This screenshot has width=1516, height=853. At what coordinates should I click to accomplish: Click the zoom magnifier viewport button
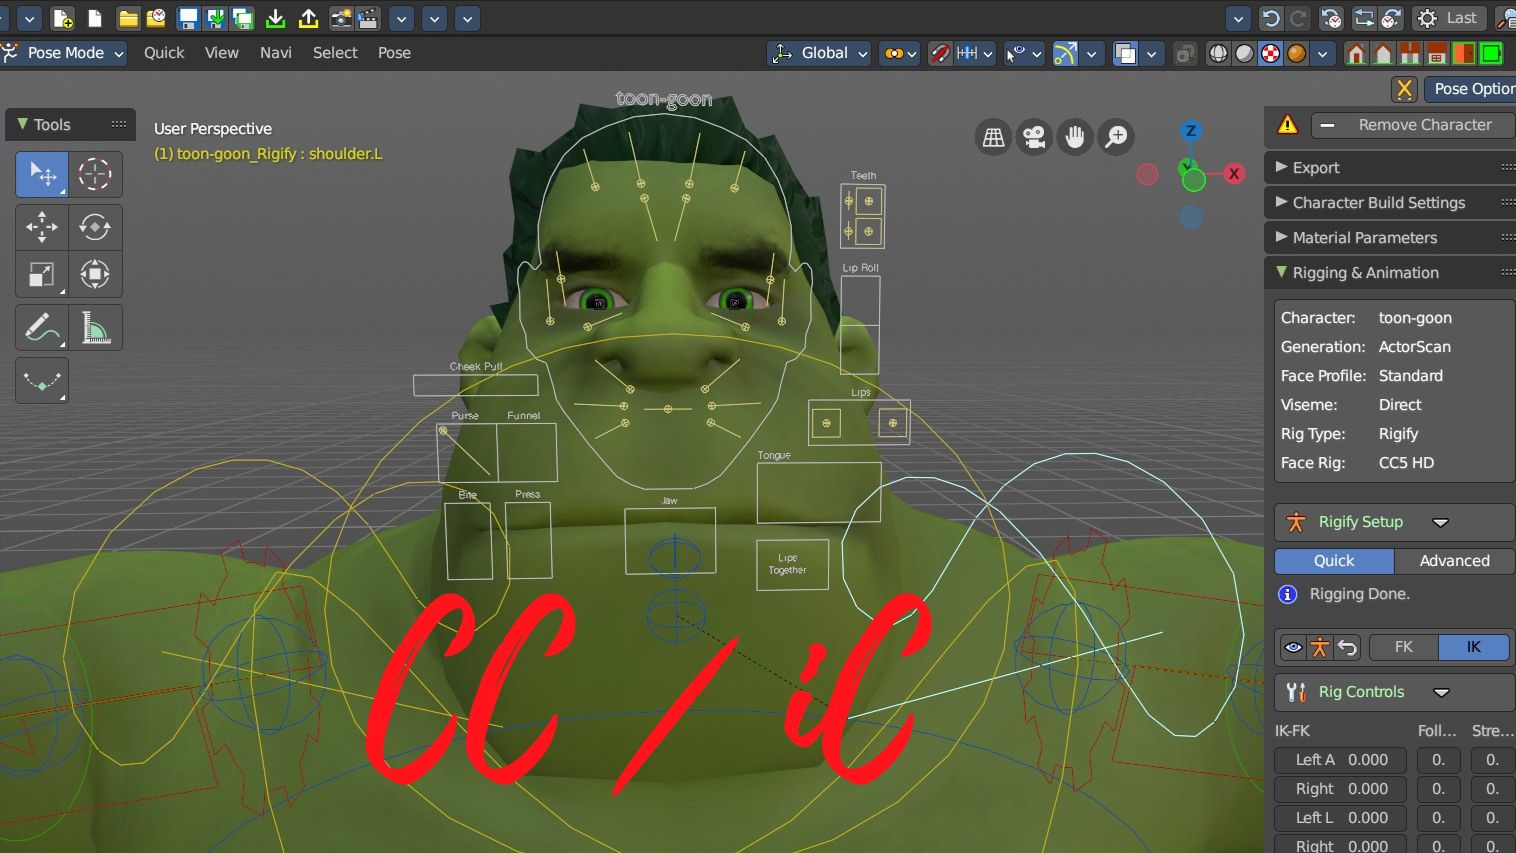(1116, 137)
